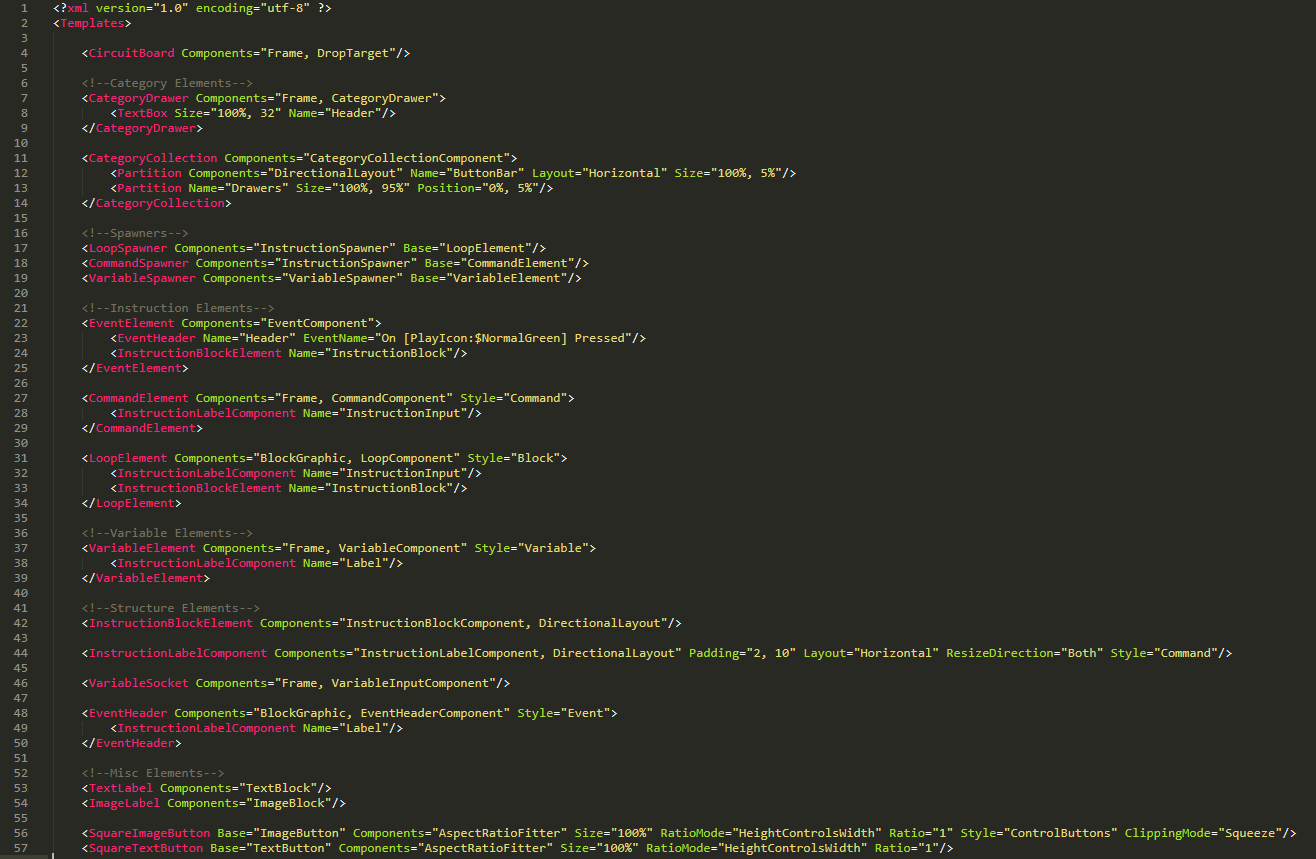Image resolution: width=1316 pixels, height=859 pixels.
Task: Click the "Category Elements" comment
Action: [x=167, y=83]
